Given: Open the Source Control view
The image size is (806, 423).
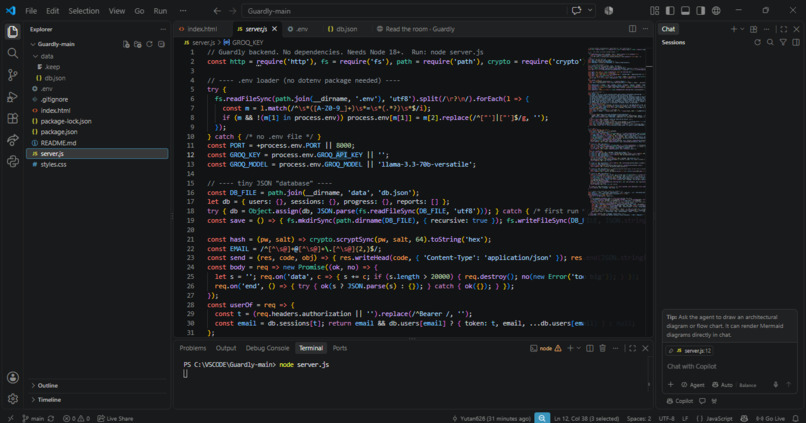Looking at the screenshot, I should click(x=13, y=75).
